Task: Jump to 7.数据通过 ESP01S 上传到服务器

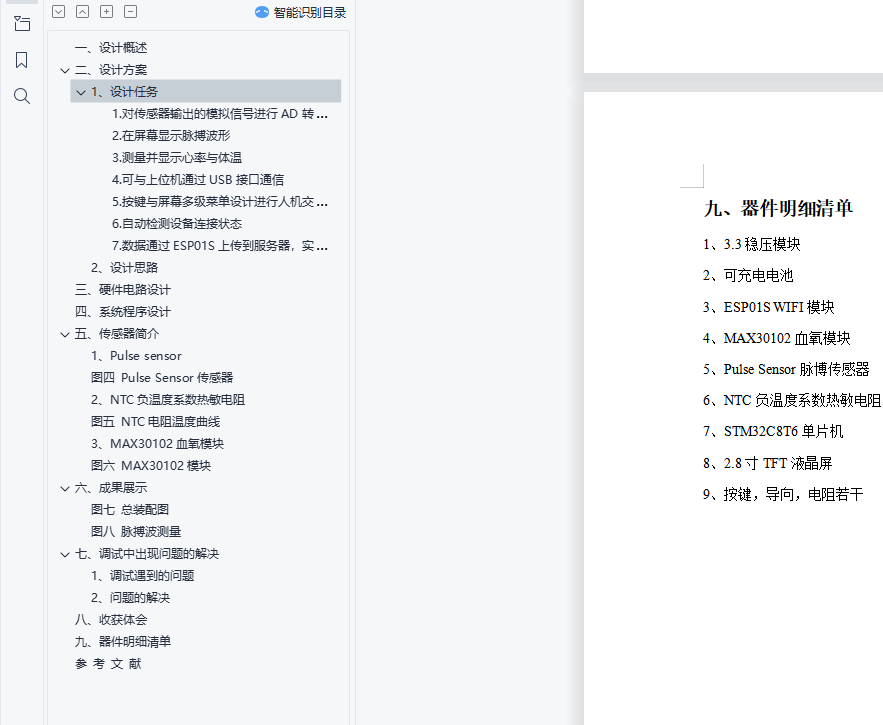Action: tap(220, 246)
